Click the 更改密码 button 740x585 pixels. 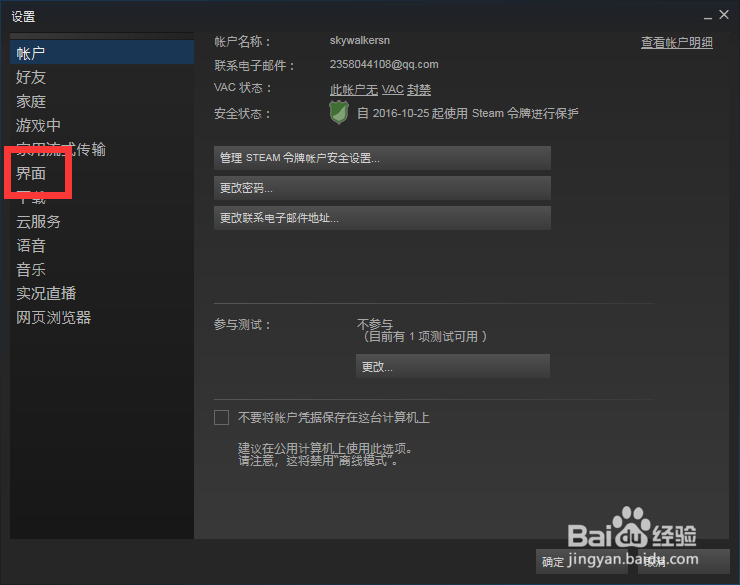click(382, 188)
